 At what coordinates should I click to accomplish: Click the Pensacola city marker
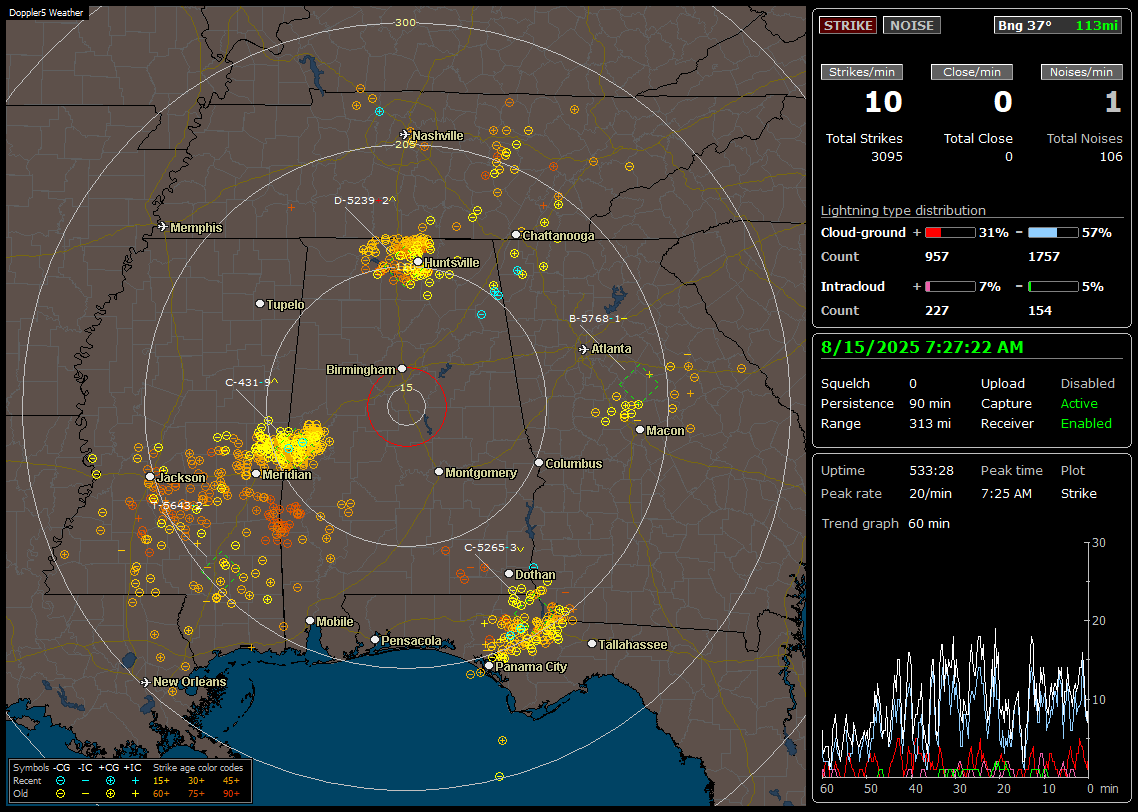click(x=375, y=640)
